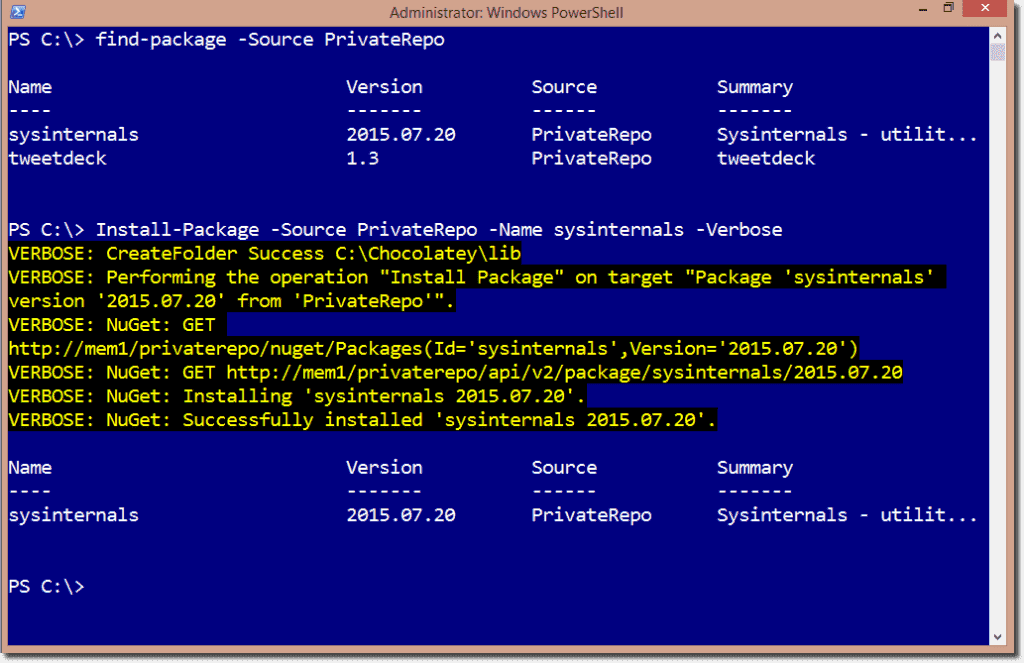This screenshot has width=1024, height=663.
Task: Click the Summary column header
Action: (x=755, y=87)
